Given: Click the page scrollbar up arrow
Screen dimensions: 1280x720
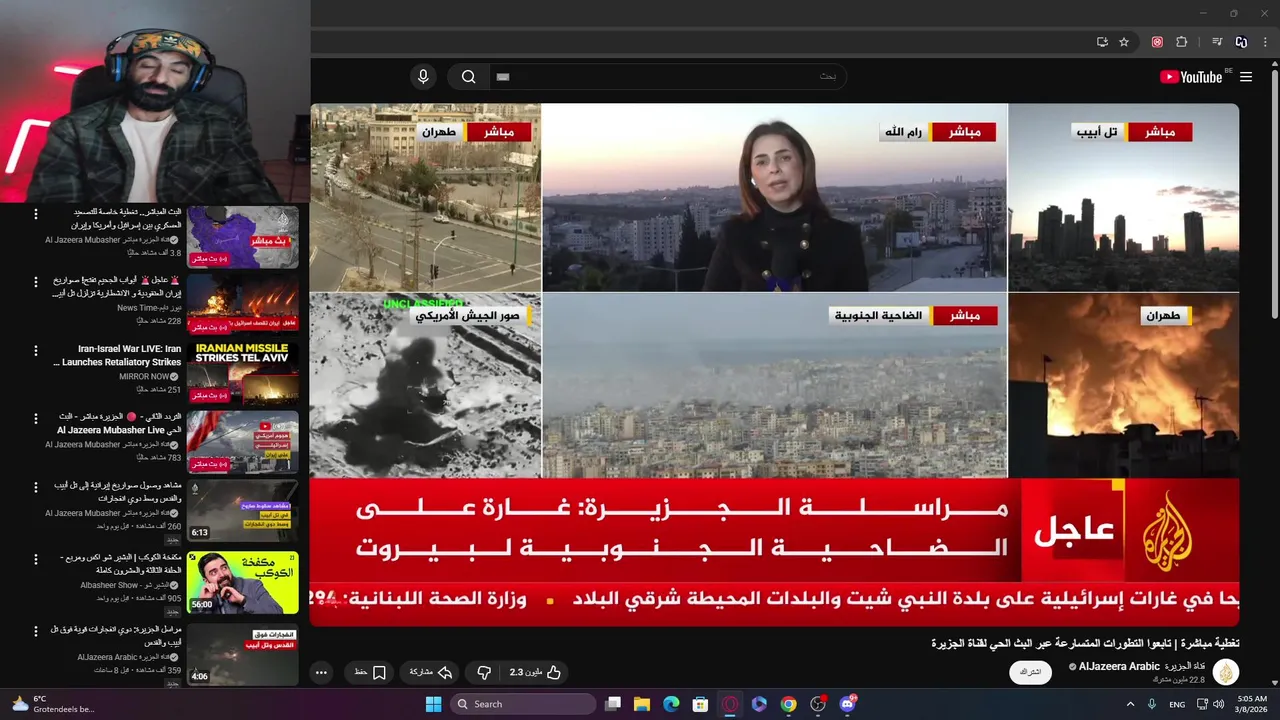Looking at the screenshot, I should [x=1274, y=66].
